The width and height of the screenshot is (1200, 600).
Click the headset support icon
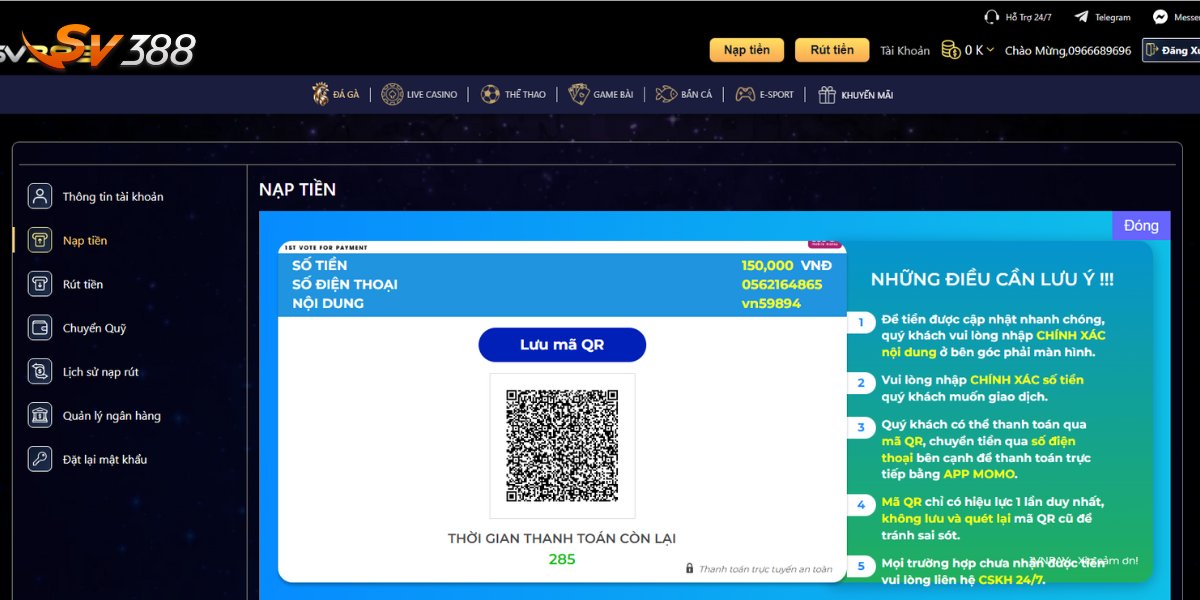click(x=991, y=17)
